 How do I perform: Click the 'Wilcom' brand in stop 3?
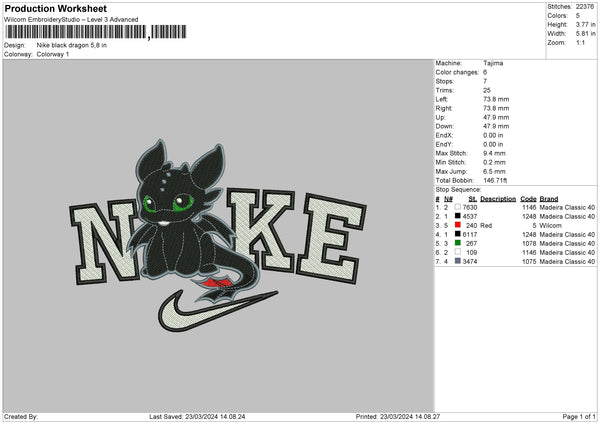[551, 225]
